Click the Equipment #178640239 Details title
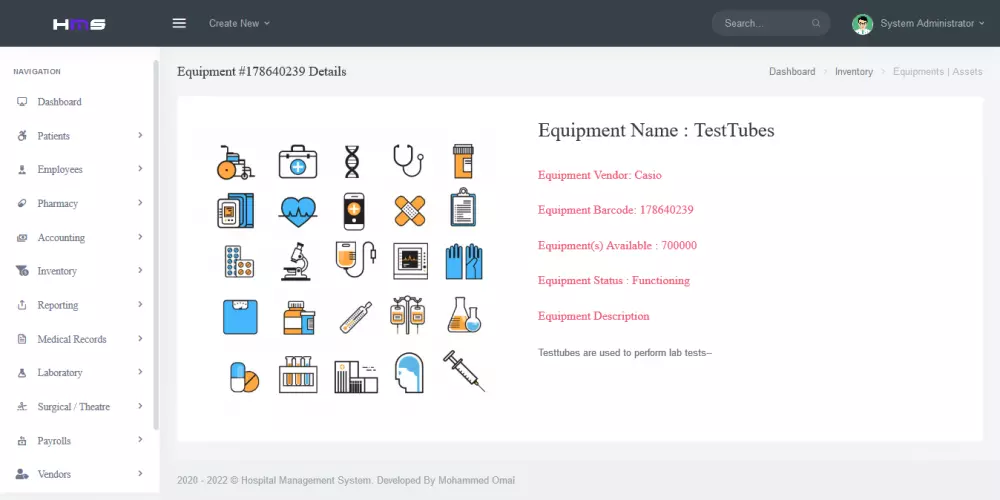Screen dimensions: 1000x500 [261, 71]
